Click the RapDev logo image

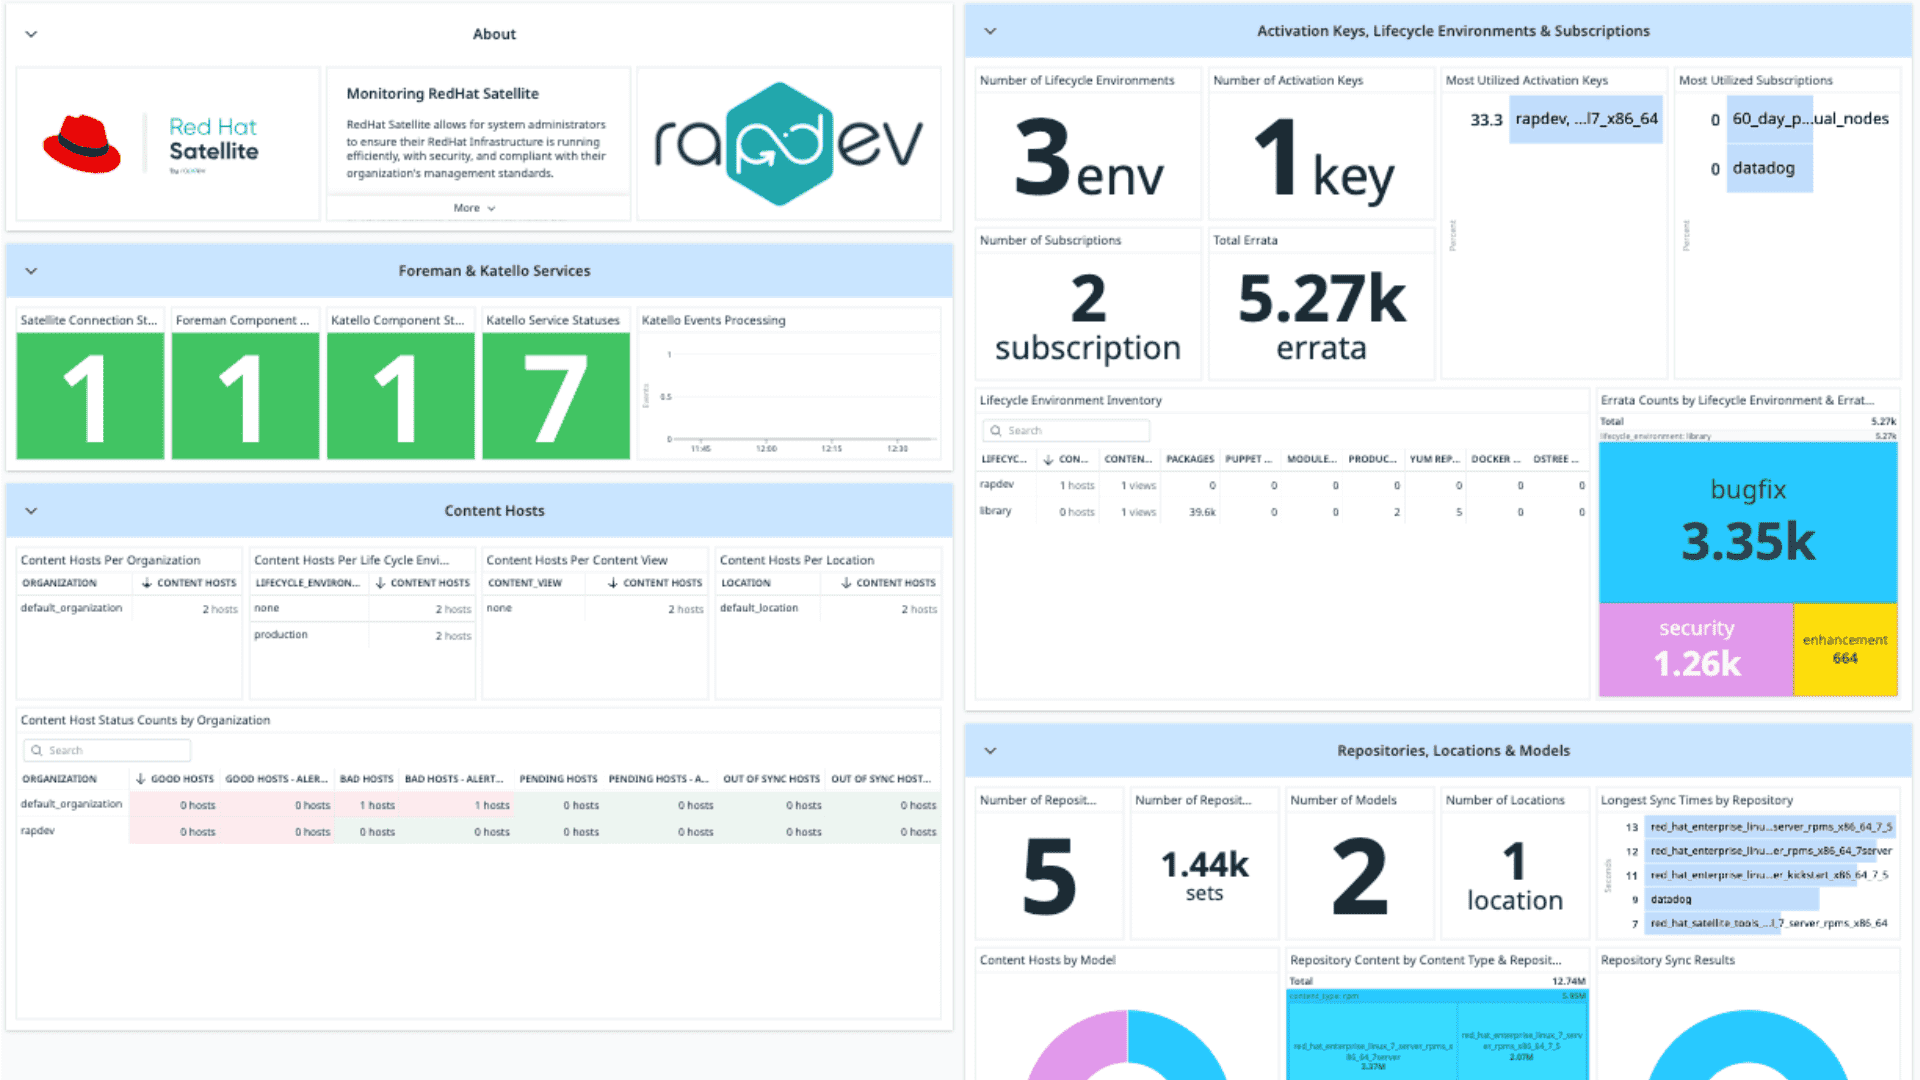(788, 144)
